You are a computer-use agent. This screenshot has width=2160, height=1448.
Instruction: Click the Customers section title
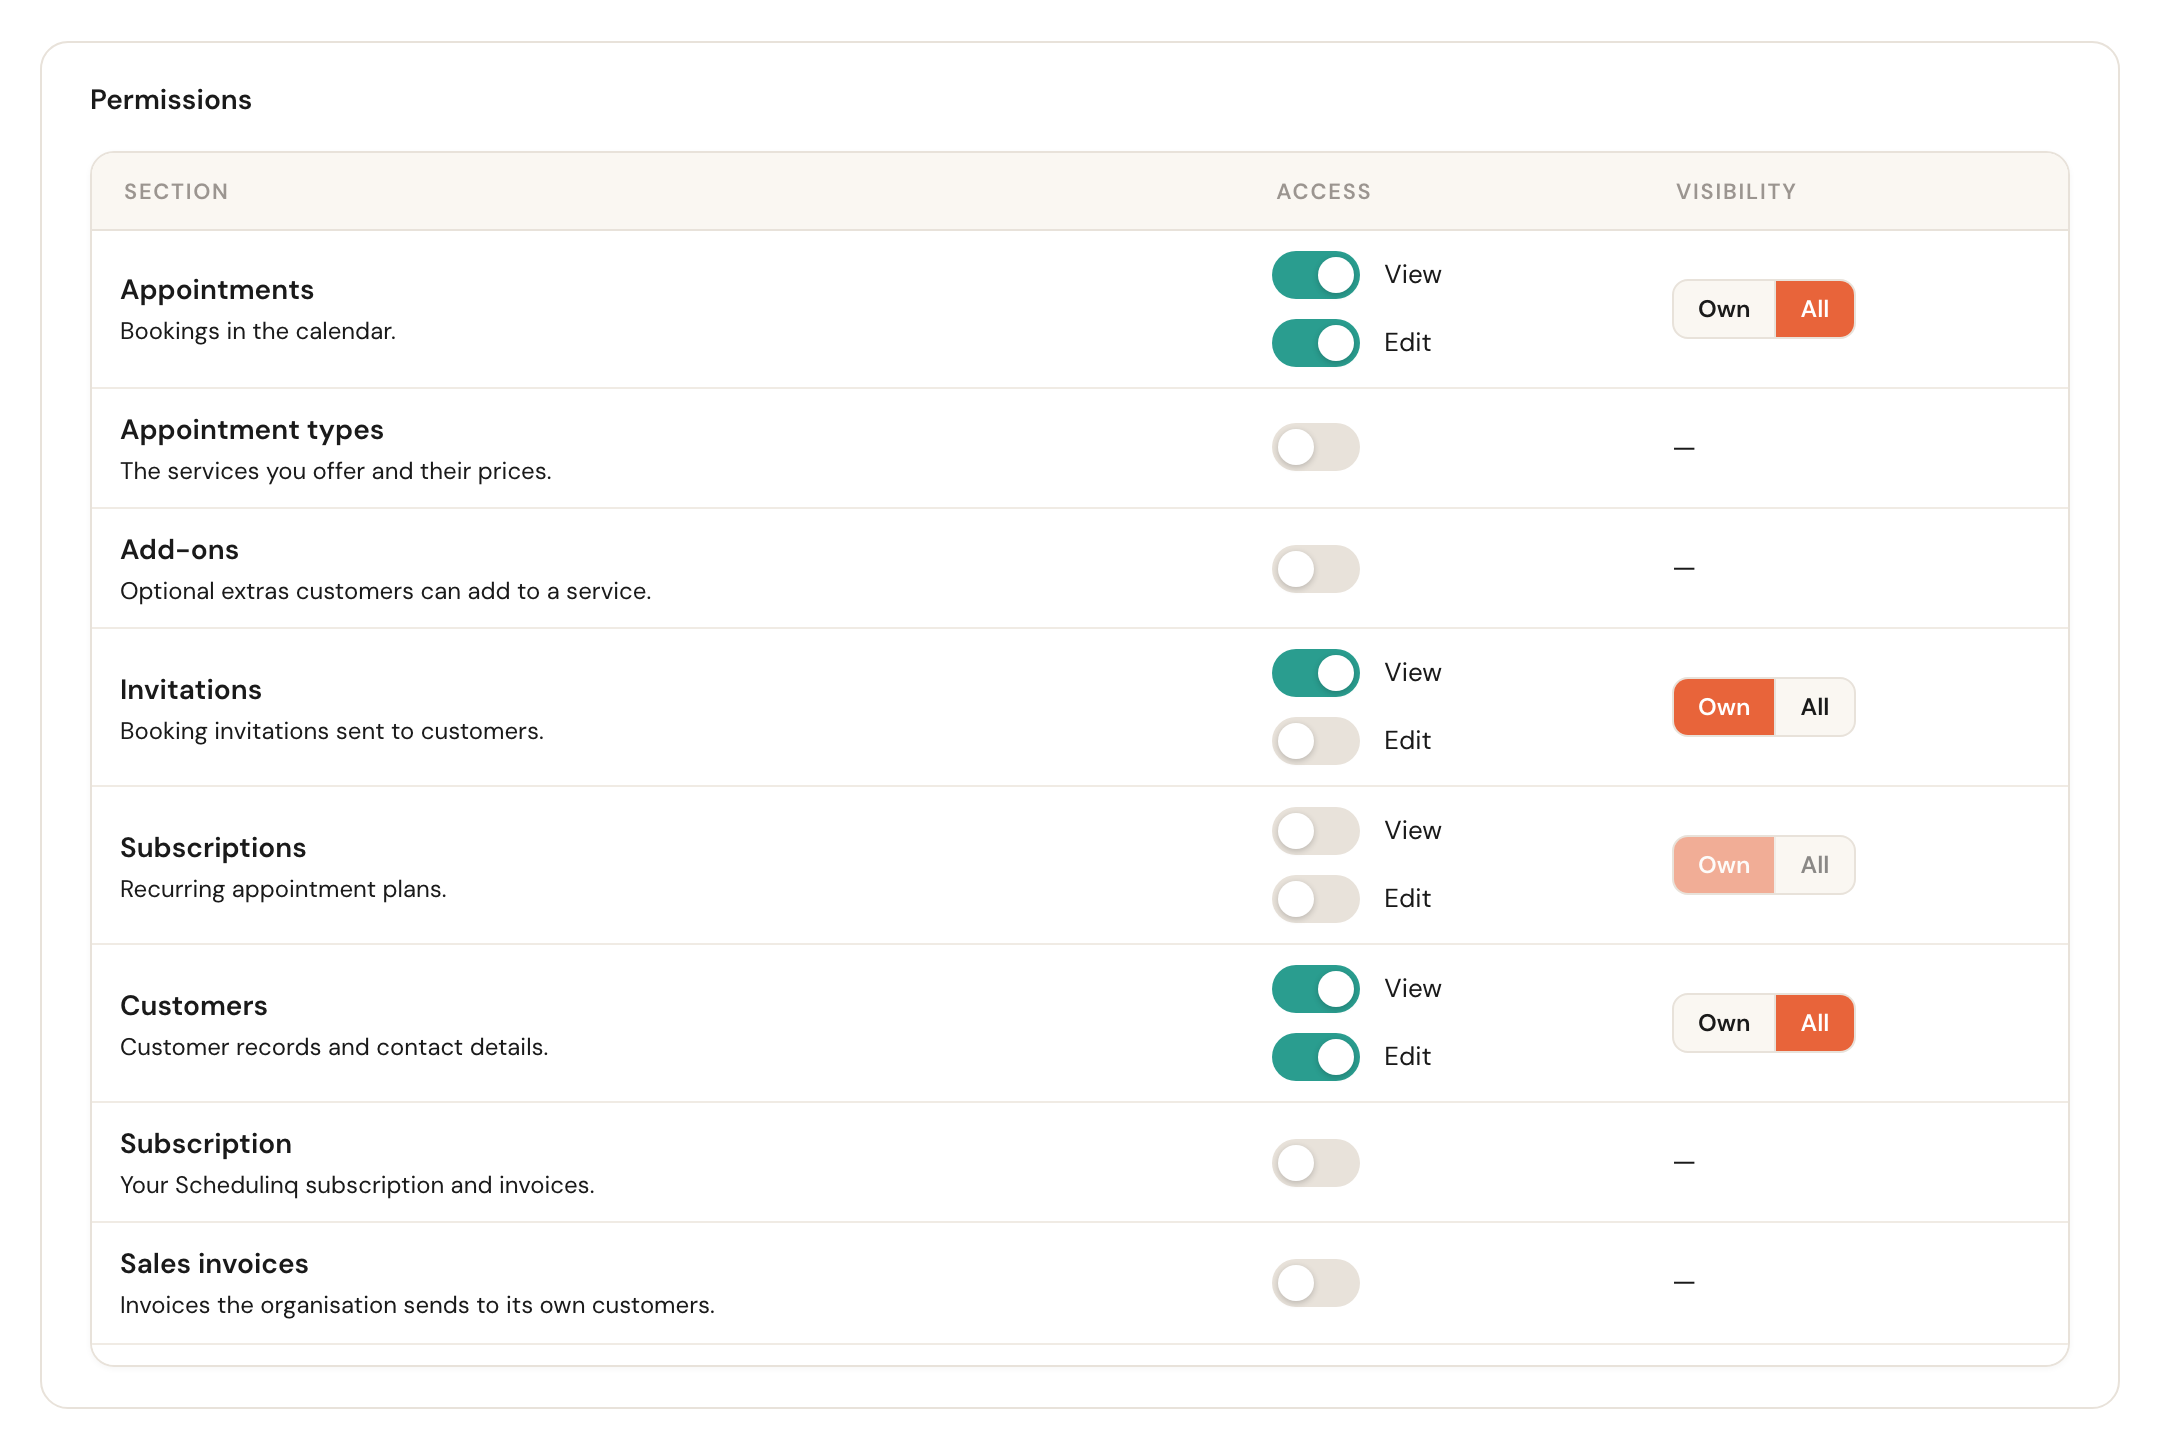click(194, 1006)
